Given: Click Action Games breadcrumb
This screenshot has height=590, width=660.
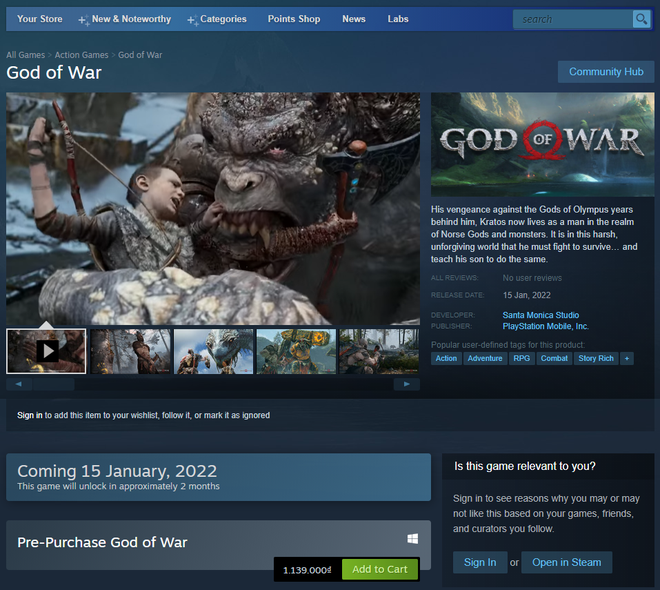Looking at the screenshot, I should pos(81,55).
